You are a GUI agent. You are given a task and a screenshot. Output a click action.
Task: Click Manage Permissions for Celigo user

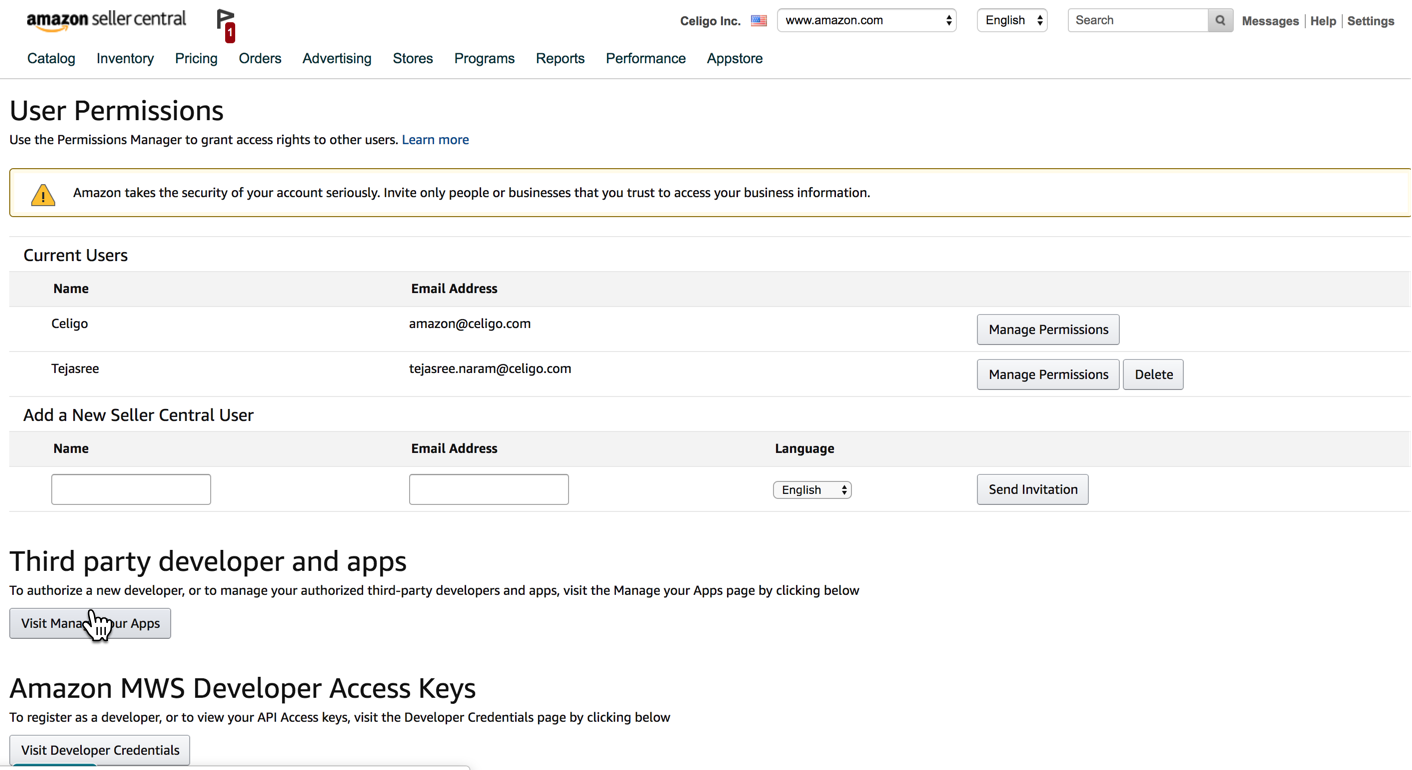coord(1048,330)
